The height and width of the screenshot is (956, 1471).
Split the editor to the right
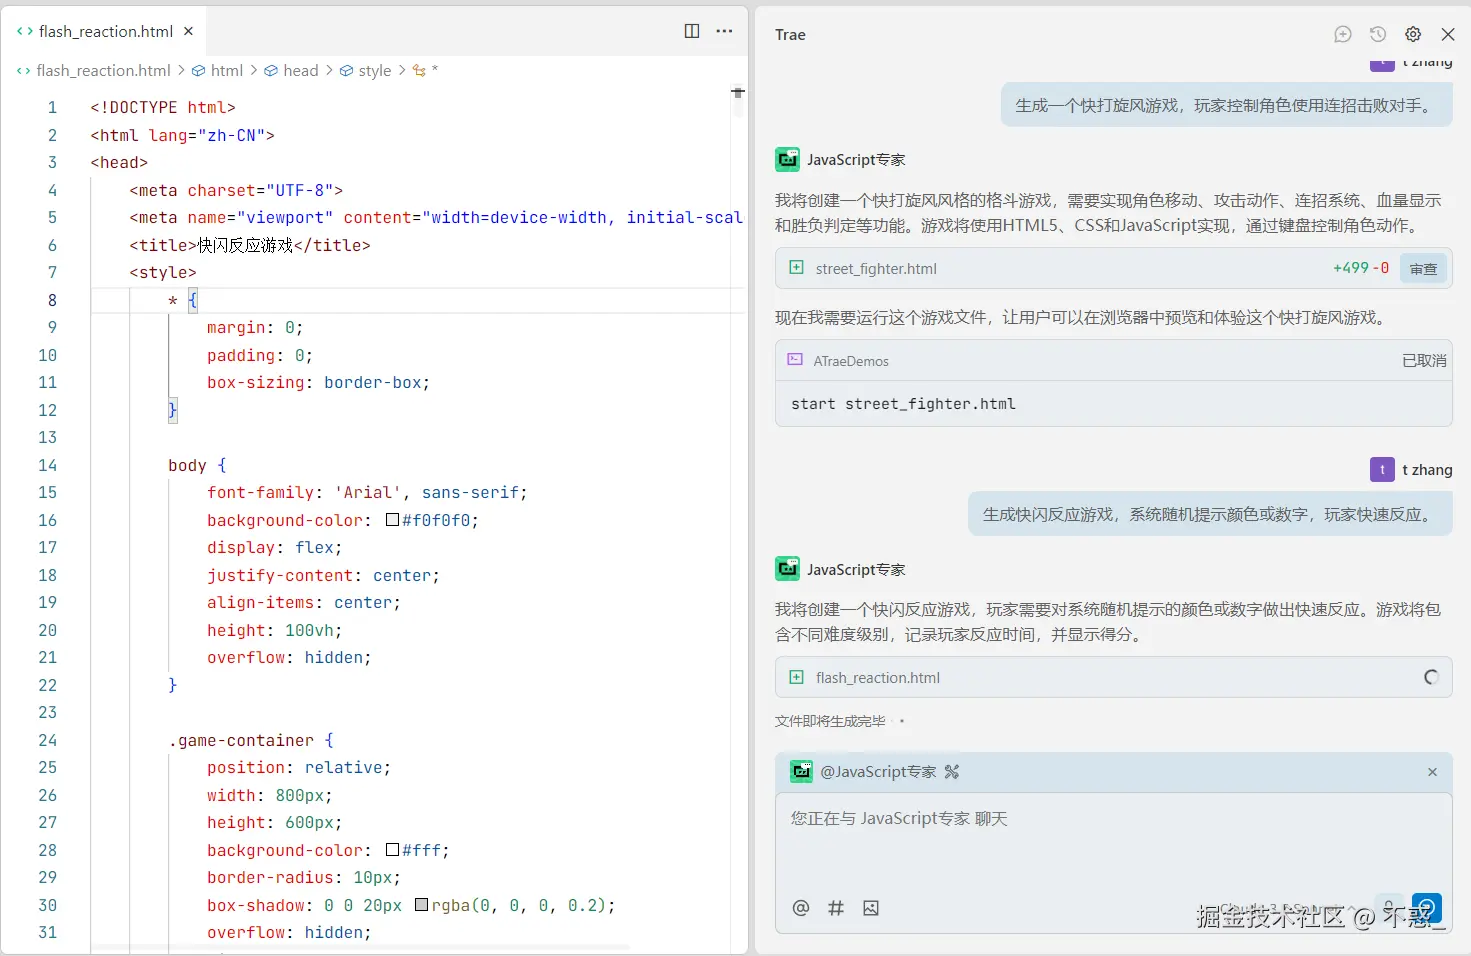(x=692, y=31)
